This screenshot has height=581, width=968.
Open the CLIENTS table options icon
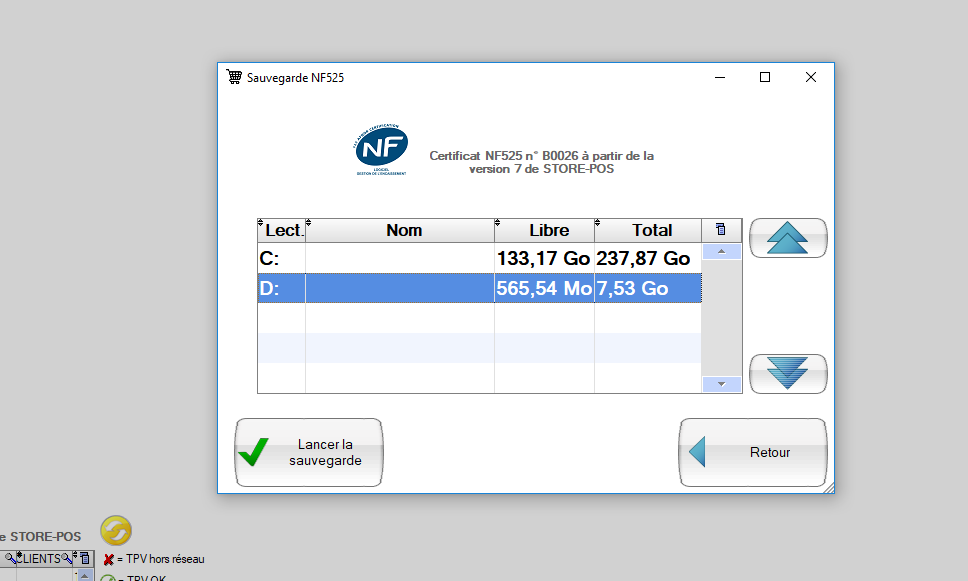(85, 559)
